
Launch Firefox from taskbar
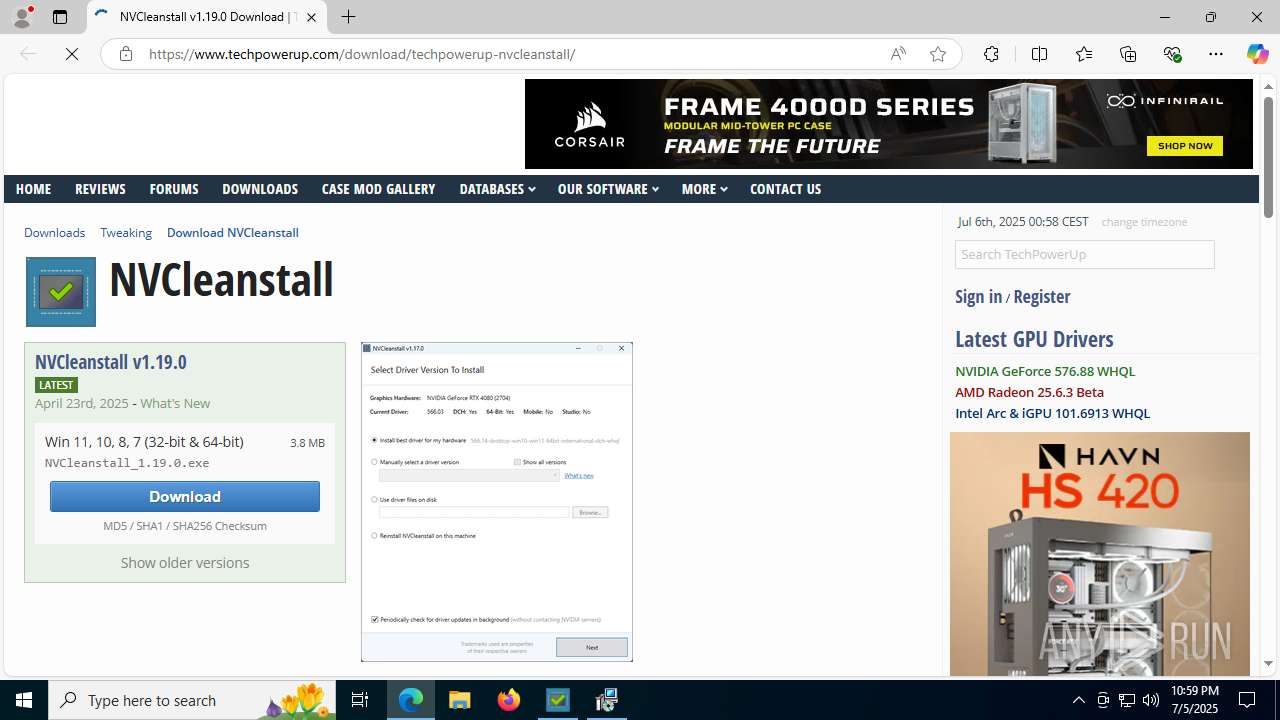pos(509,700)
